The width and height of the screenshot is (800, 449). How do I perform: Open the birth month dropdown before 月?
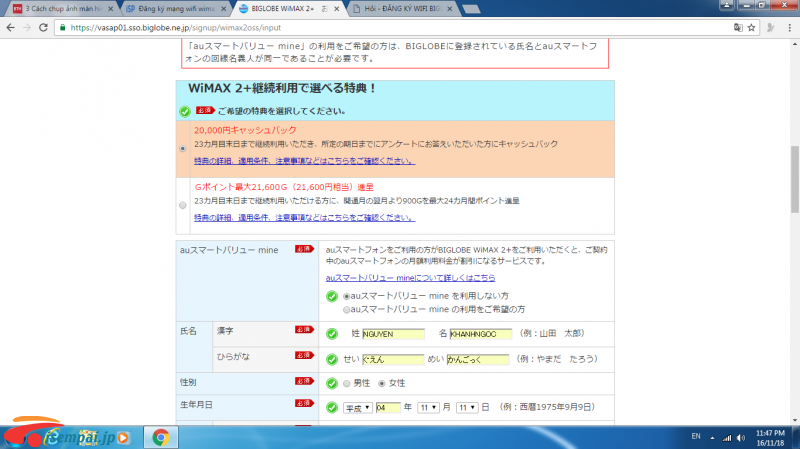pyautogui.click(x=428, y=407)
